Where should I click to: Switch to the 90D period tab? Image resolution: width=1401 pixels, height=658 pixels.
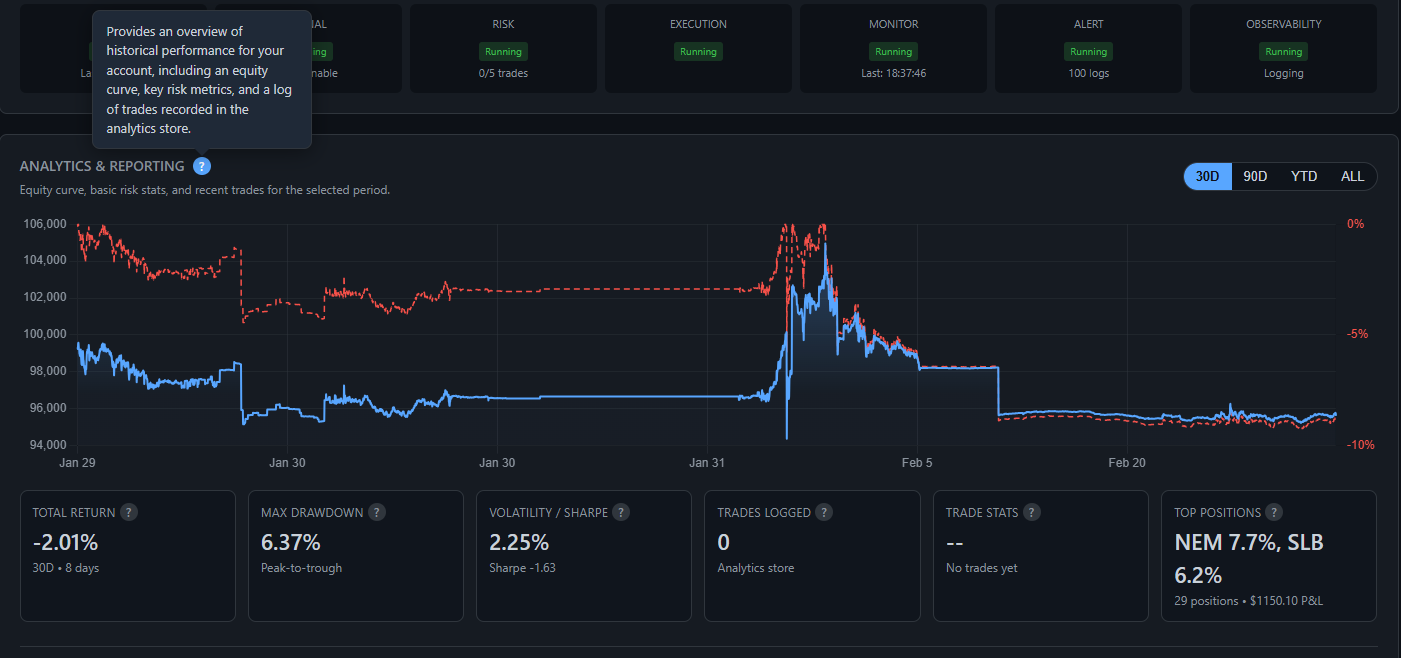(1255, 176)
